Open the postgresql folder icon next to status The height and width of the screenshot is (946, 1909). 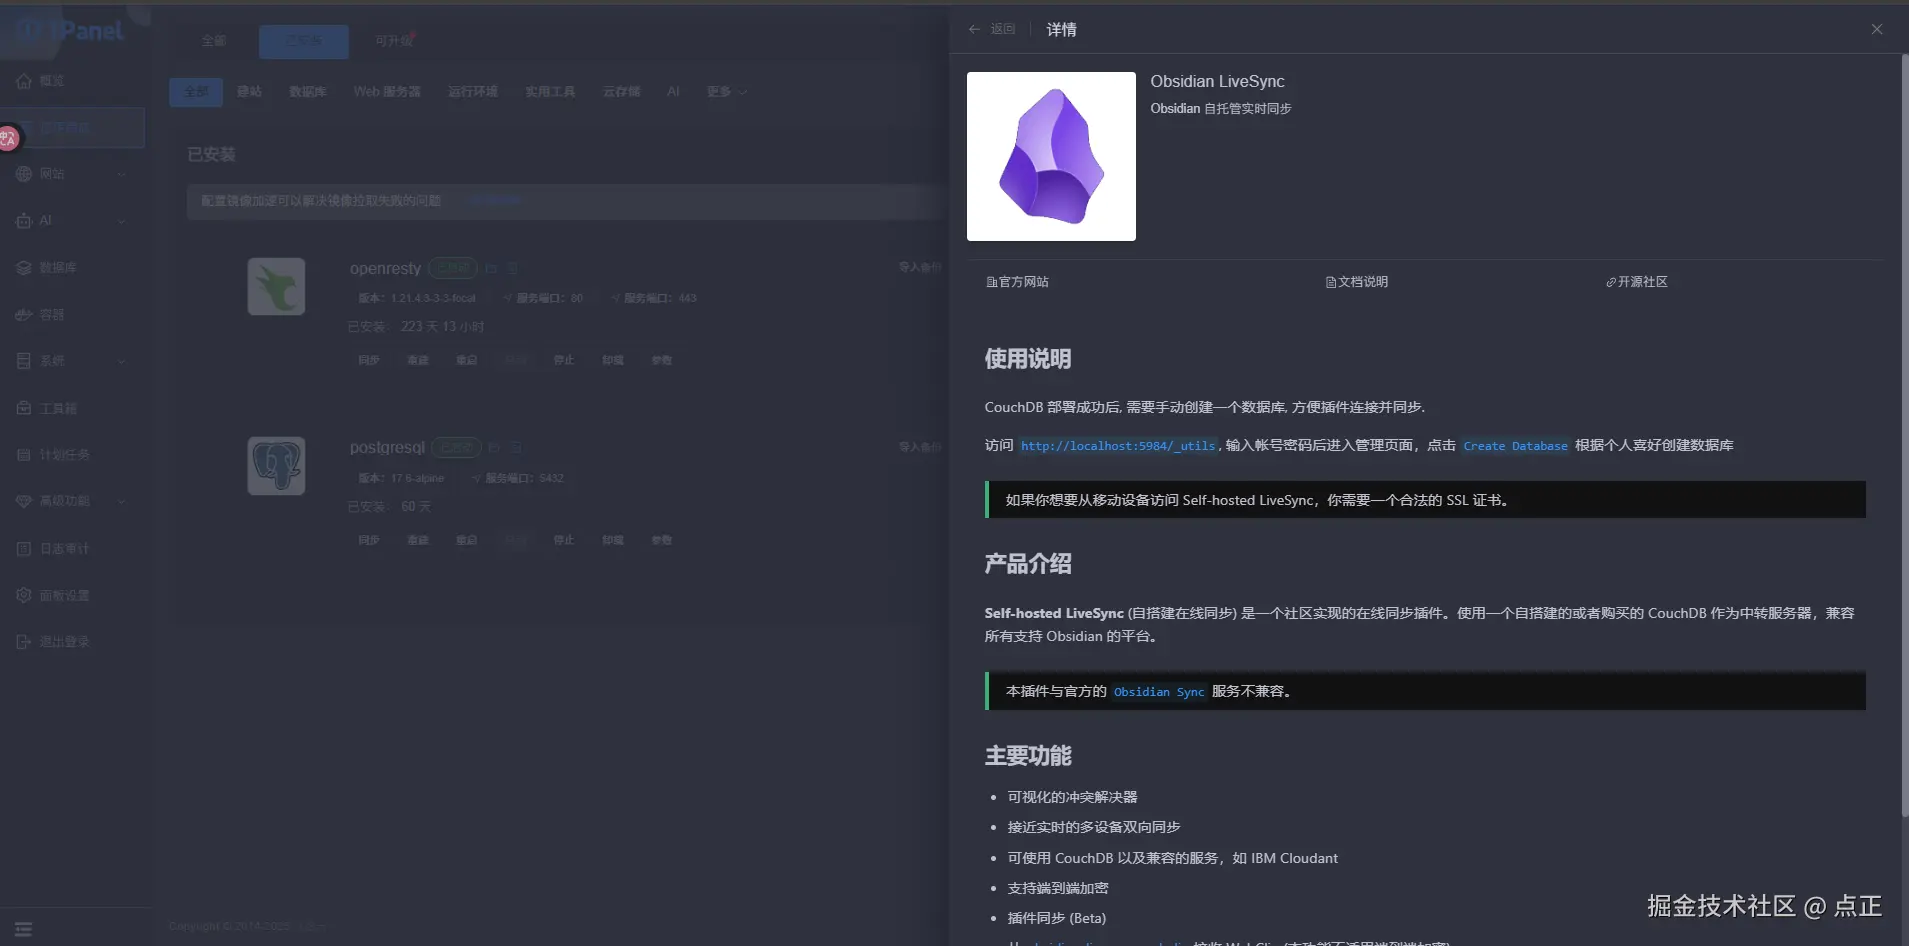(x=494, y=448)
